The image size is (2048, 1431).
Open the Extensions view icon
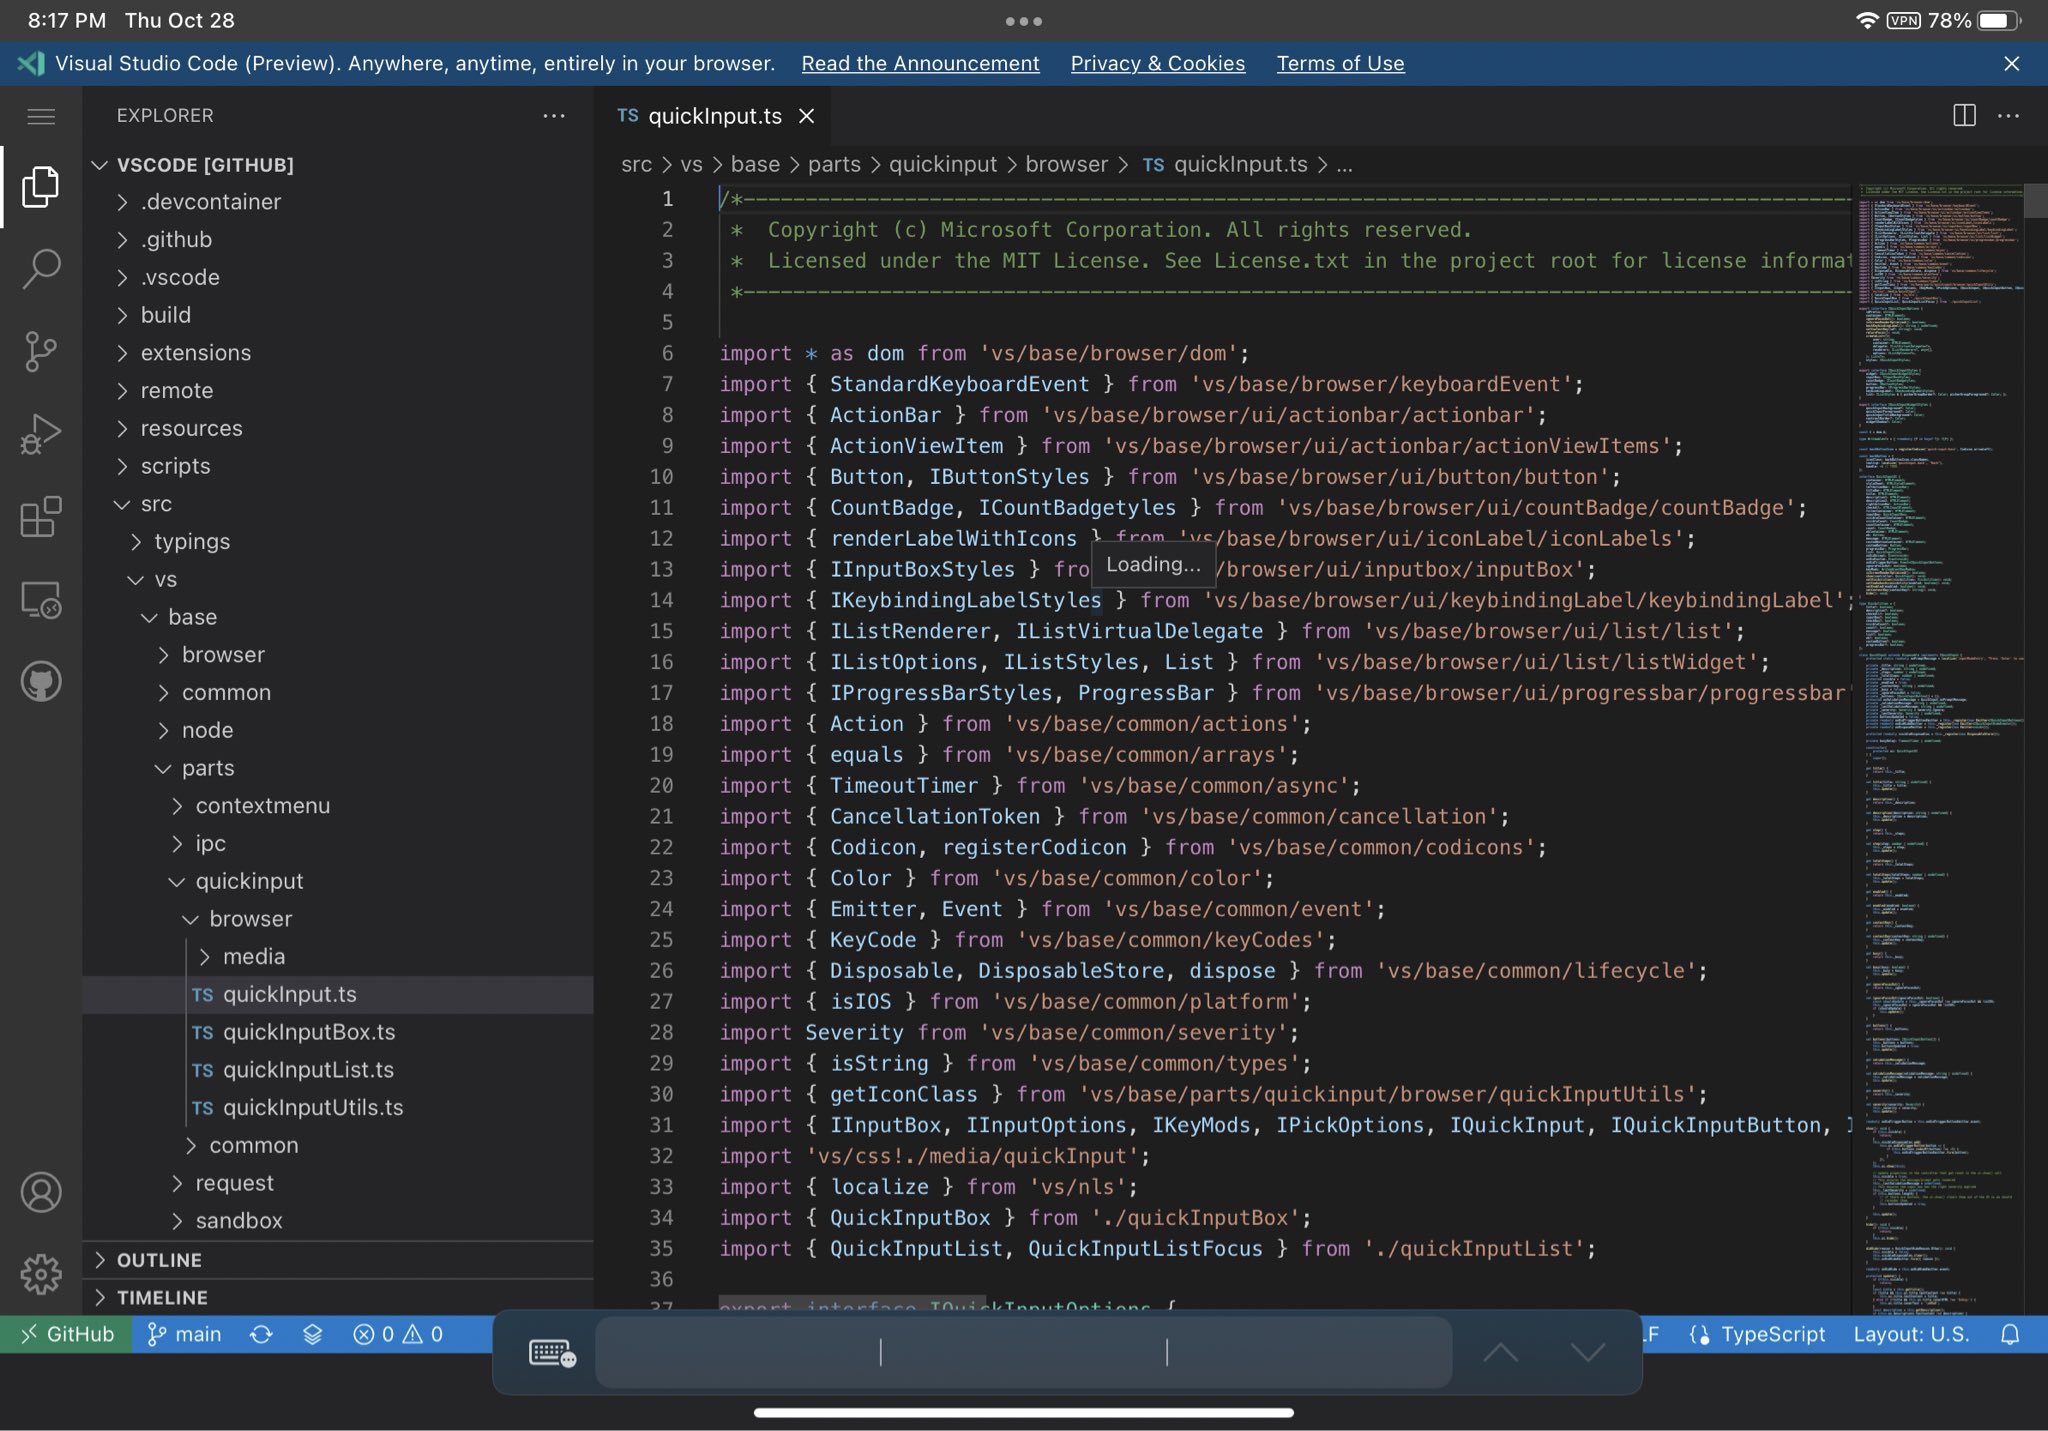coord(41,517)
